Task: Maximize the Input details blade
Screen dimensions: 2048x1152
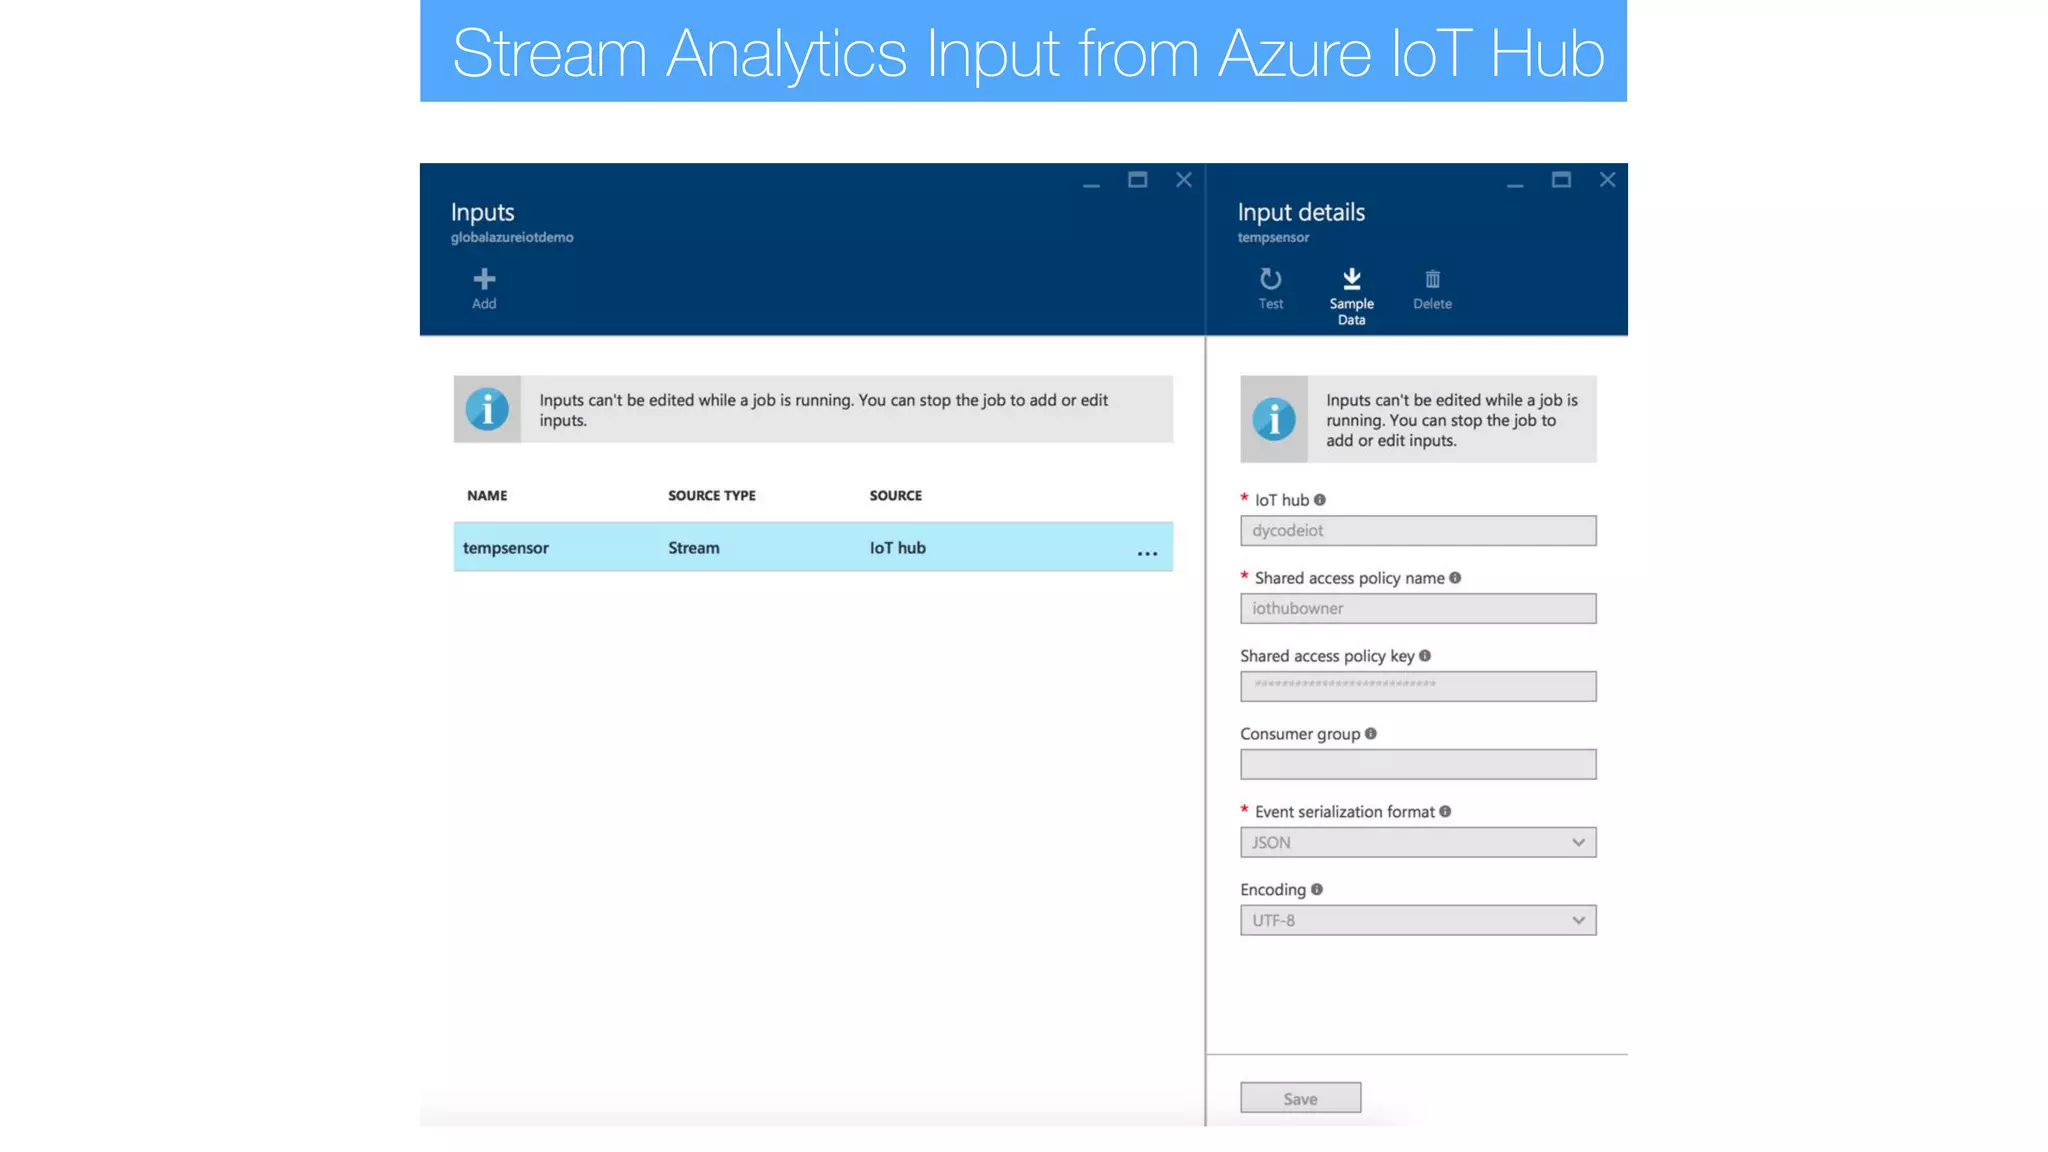Action: pos(1561,180)
